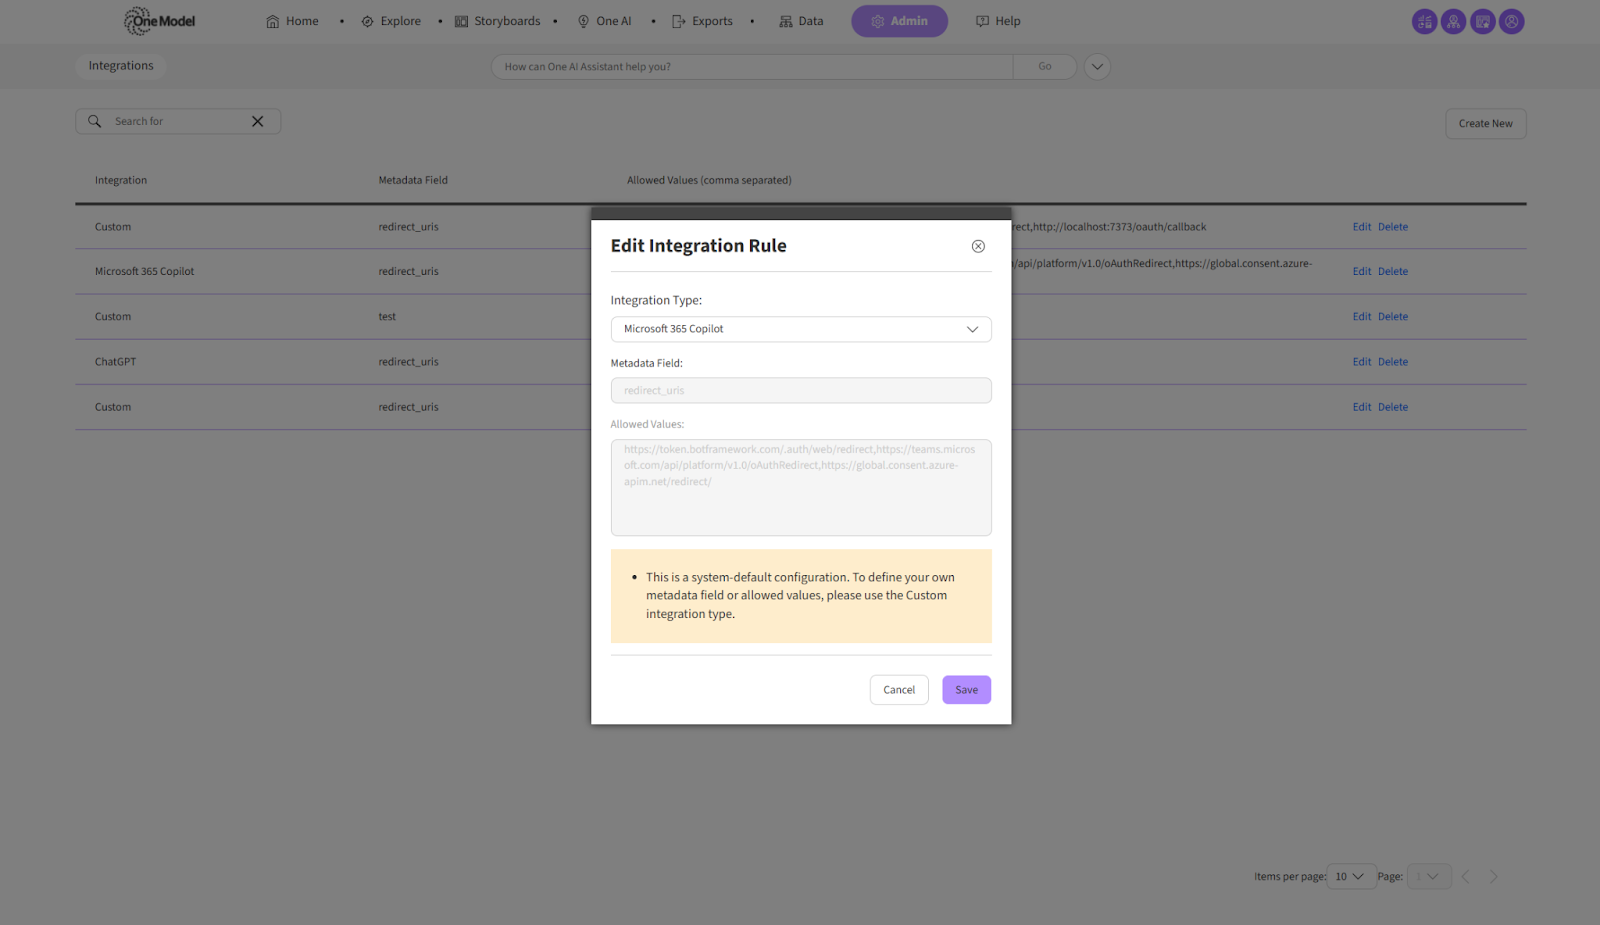
Task: Expand the One AI Assistant chevron
Action: (x=1097, y=67)
